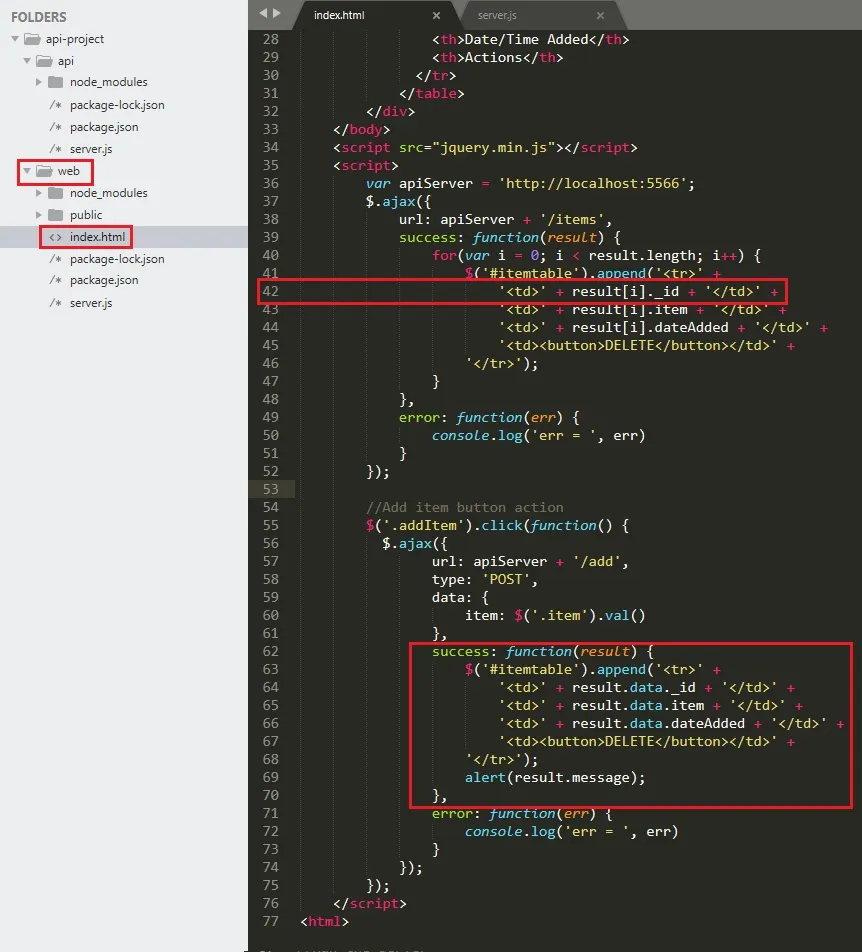Switch to the index.html tab
The image size is (862, 952).
click(339, 15)
